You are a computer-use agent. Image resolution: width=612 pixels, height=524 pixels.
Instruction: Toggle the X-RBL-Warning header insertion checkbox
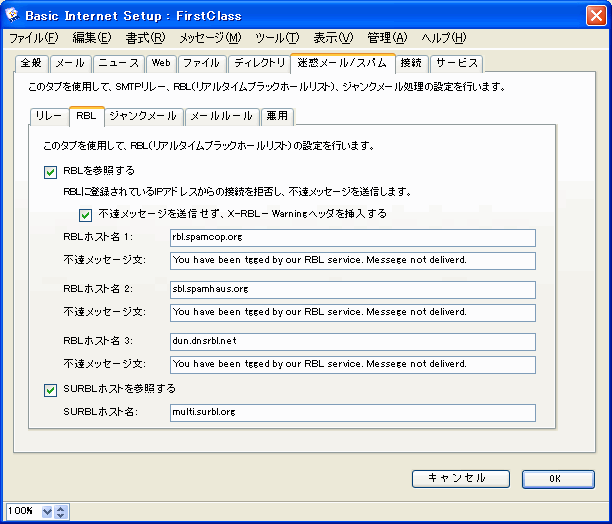click(85, 213)
